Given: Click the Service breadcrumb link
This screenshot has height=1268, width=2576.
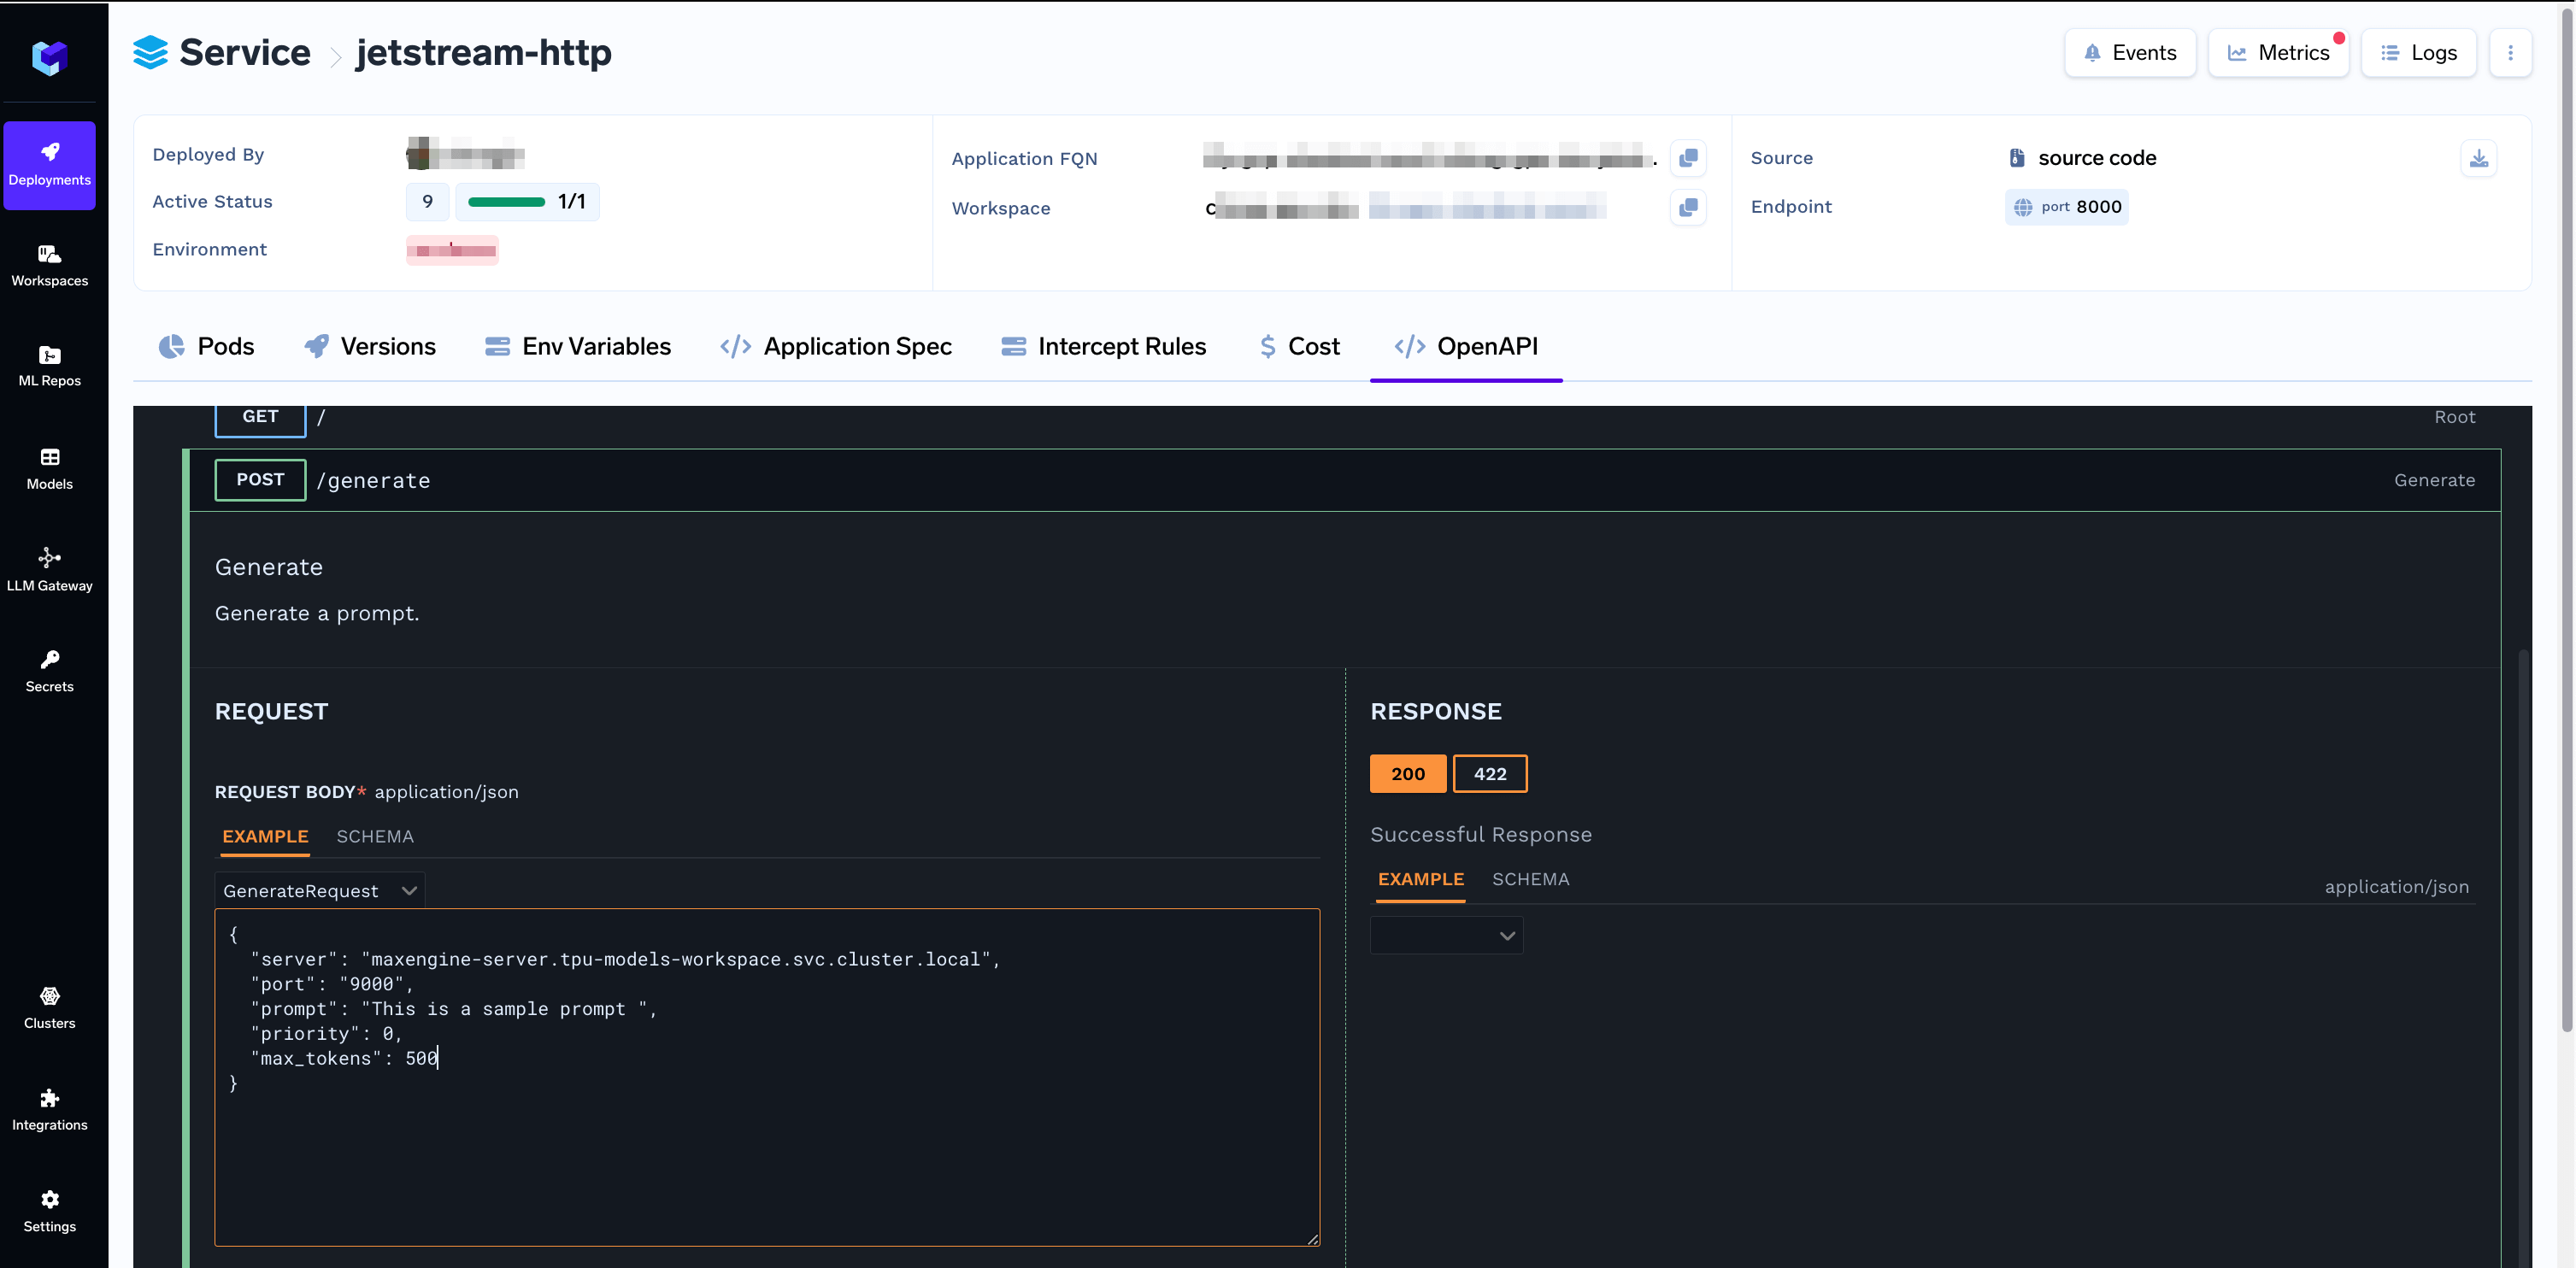Looking at the screenshot, I should 245,52.
